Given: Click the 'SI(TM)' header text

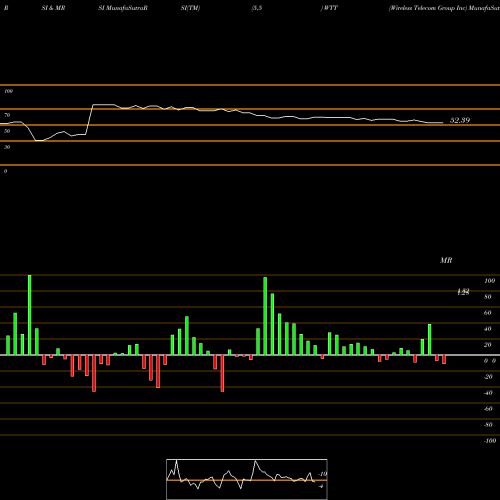Looking at the screenshot, I should pos(190,8).
